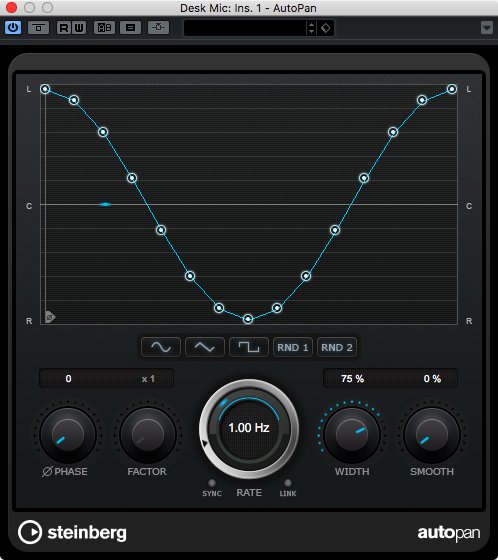Select the sine waveform preset

(x=161, y=347)
